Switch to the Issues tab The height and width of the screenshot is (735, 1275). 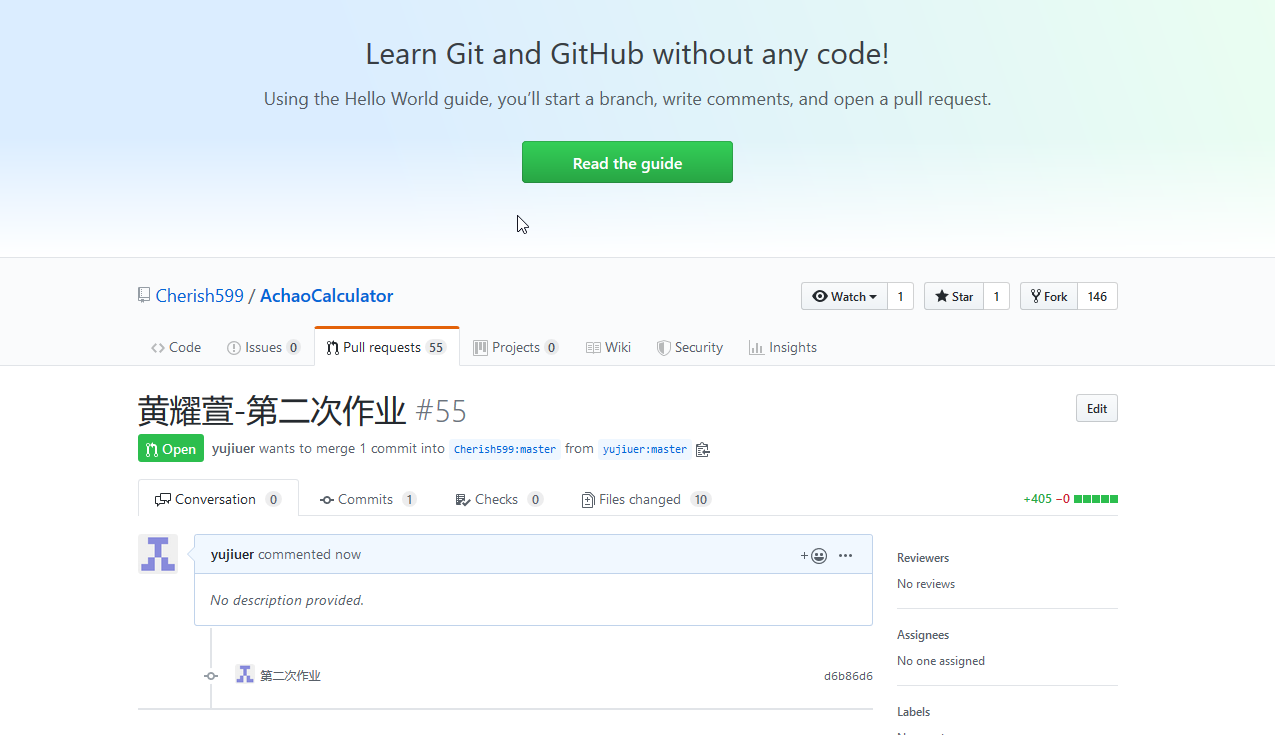point(264,347)
